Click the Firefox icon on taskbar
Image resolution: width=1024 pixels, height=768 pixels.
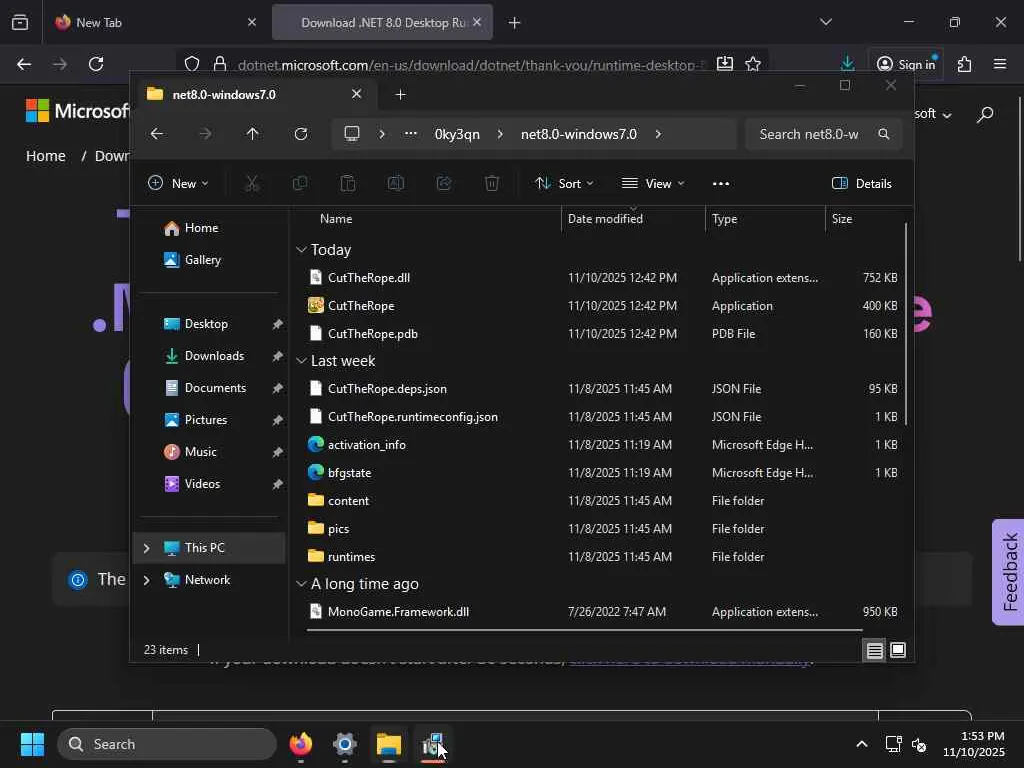pos(300,744)
